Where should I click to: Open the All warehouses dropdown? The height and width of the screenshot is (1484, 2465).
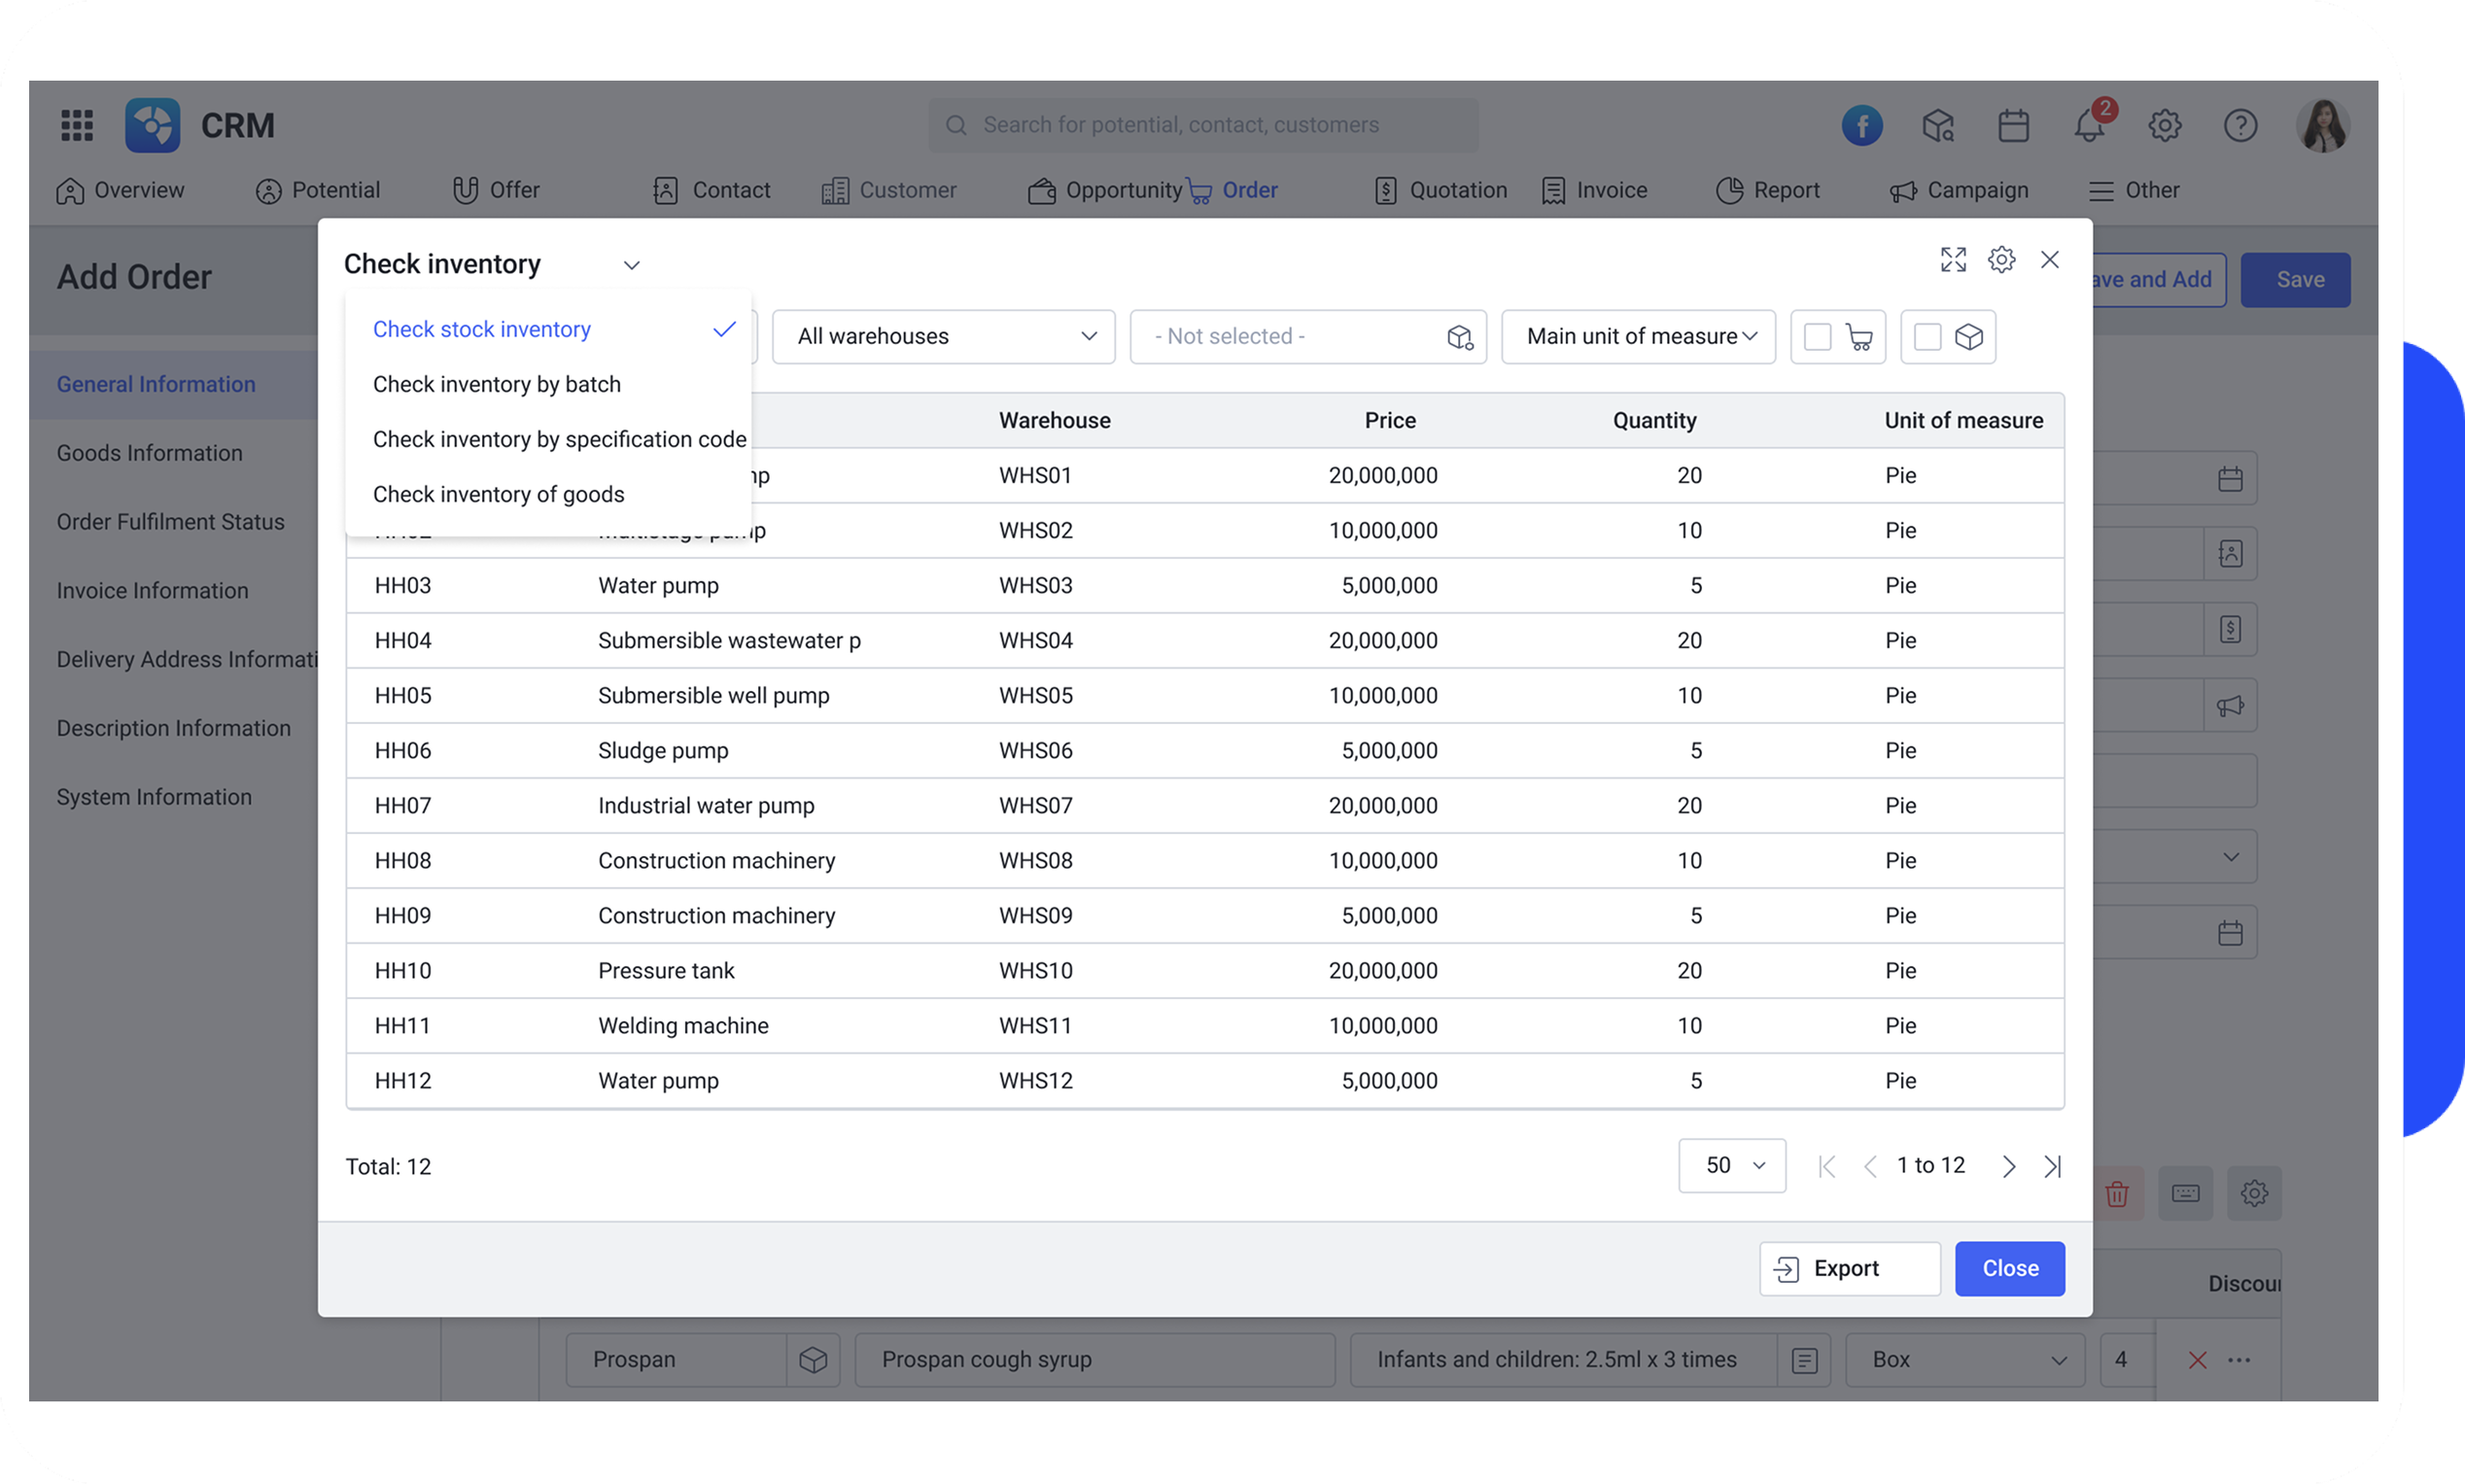[943, 336]
